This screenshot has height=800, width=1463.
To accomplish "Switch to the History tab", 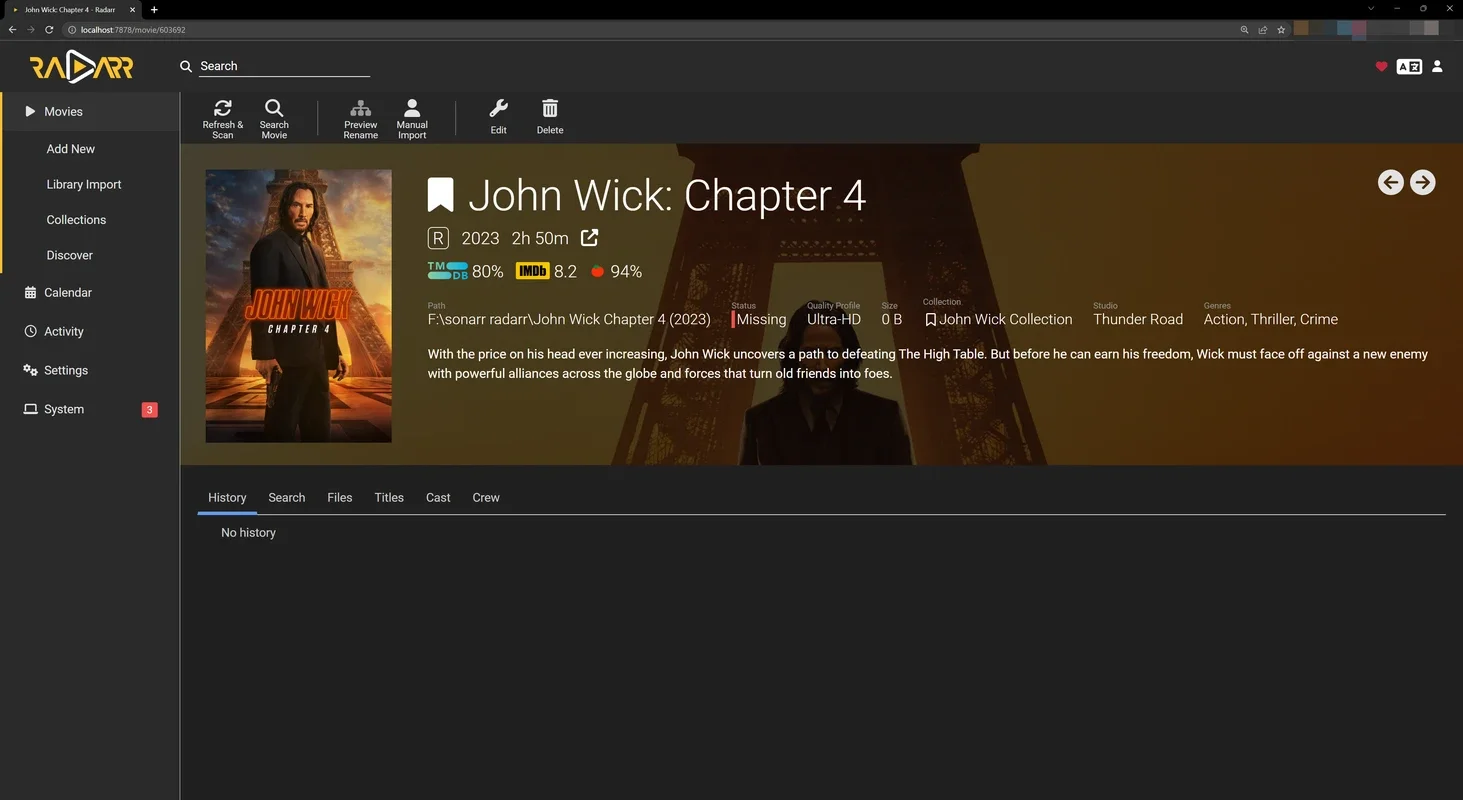I will (227, 497).
